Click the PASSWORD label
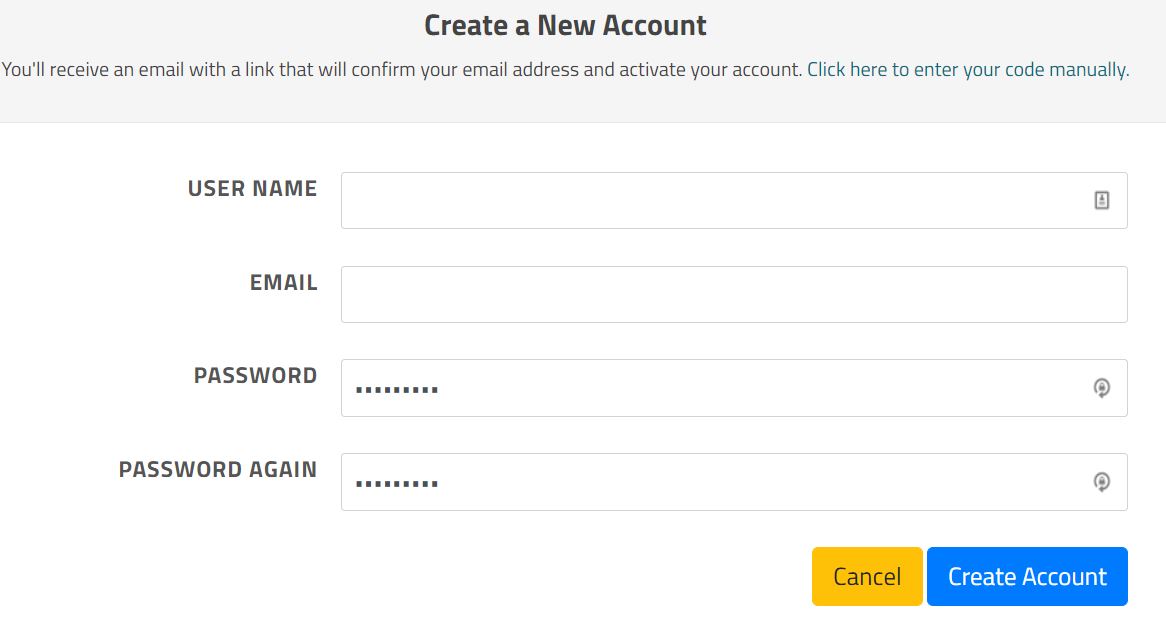 pyautogui.click(x=255, y=376)
